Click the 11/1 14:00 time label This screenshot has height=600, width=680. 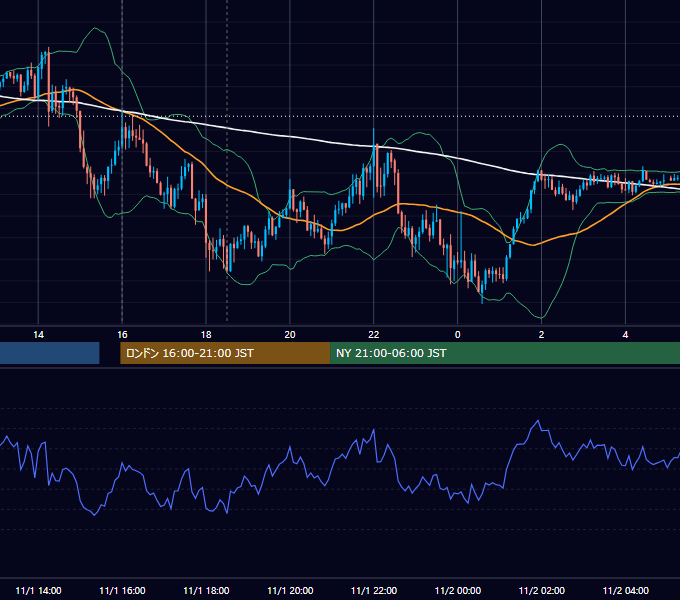38,590
